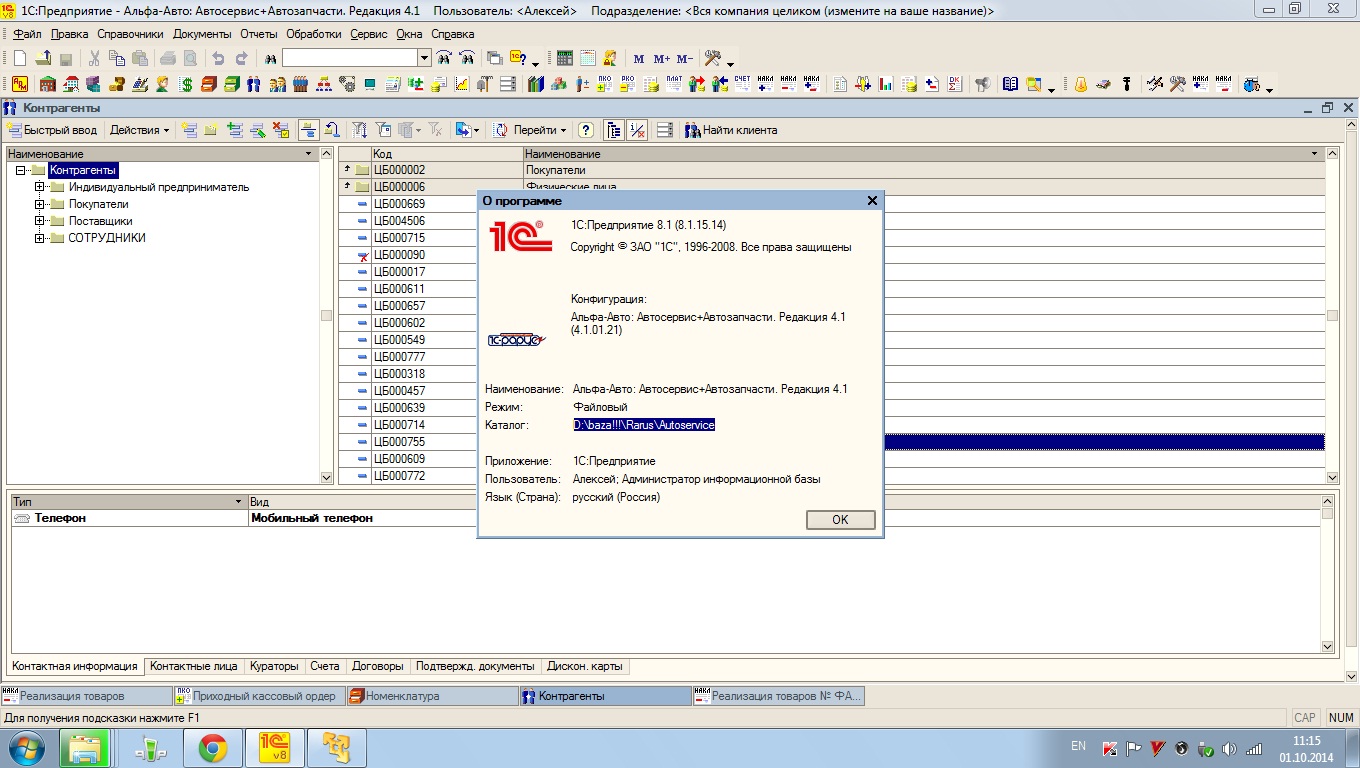
Task: Click OK in the О программе dialog
Action: pos(840,520)
